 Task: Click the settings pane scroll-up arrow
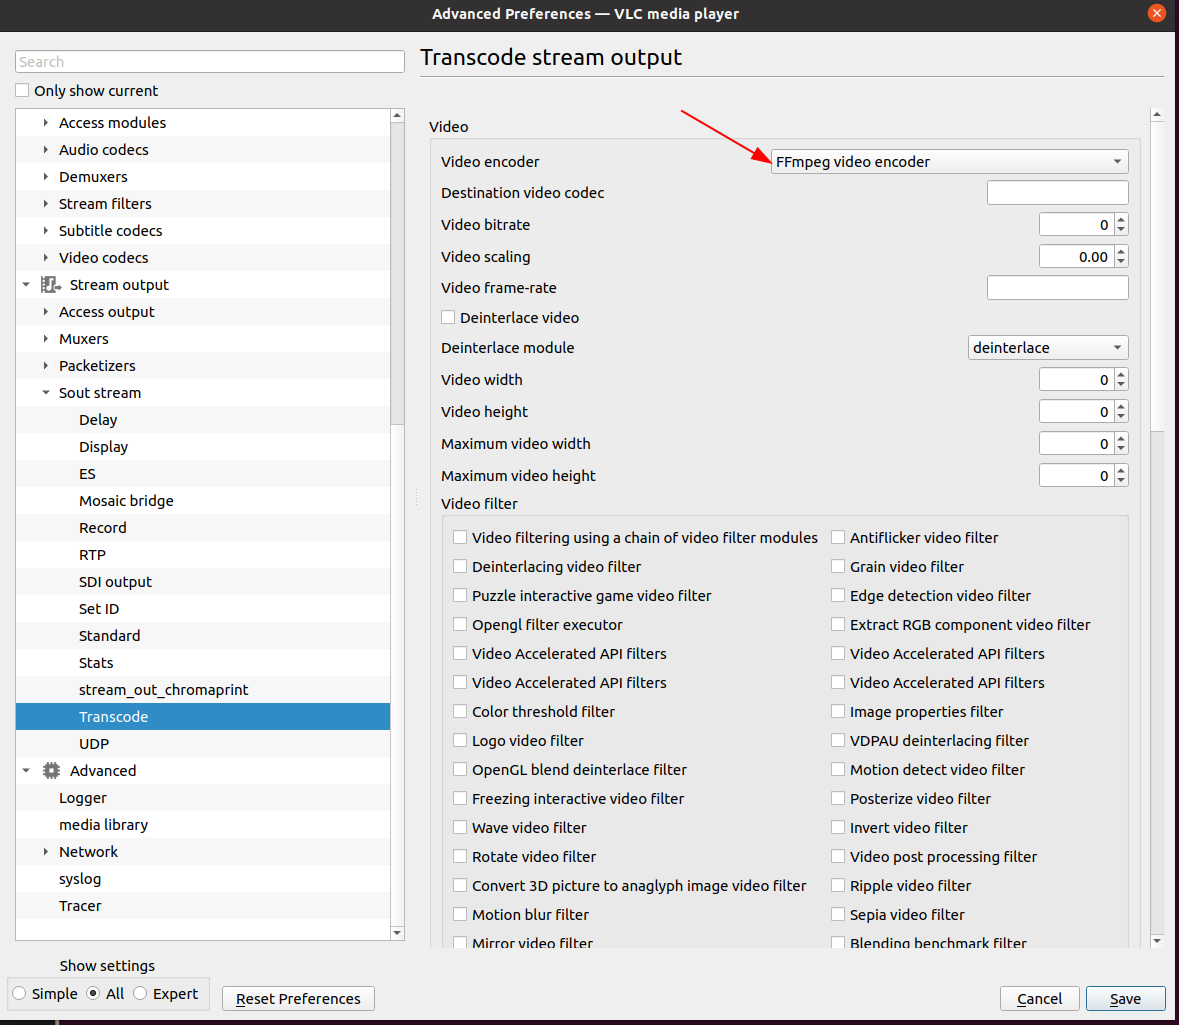1157,114
